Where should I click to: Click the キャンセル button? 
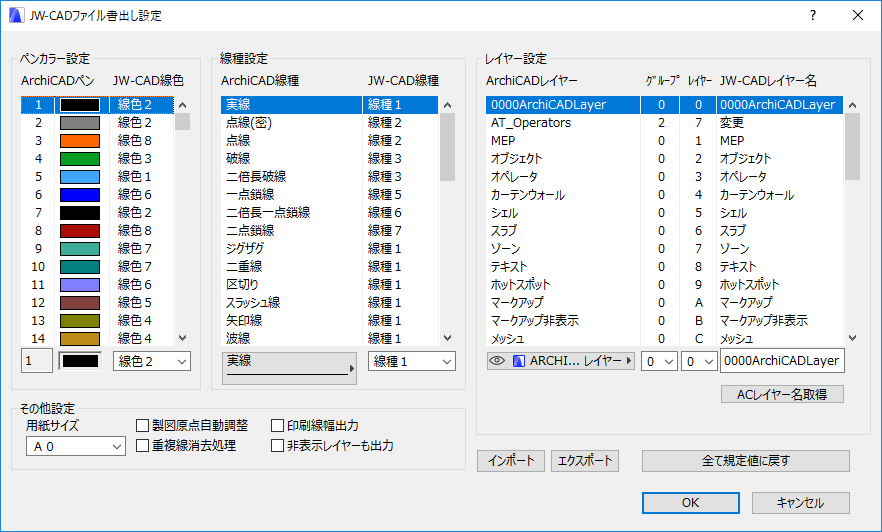point(800,503)
